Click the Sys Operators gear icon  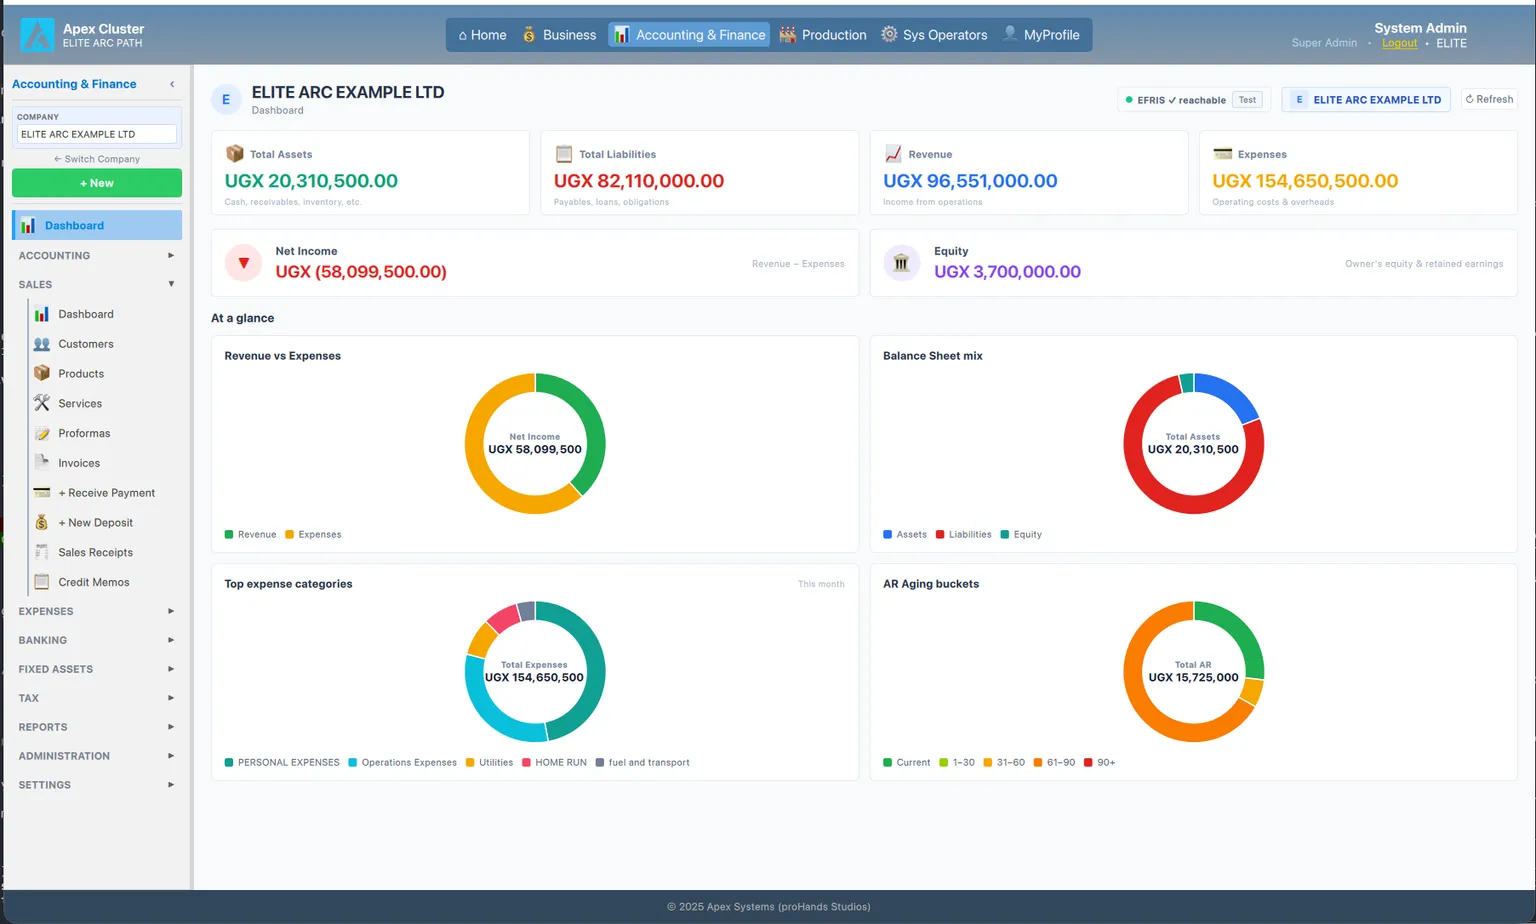tap(889, 35)
